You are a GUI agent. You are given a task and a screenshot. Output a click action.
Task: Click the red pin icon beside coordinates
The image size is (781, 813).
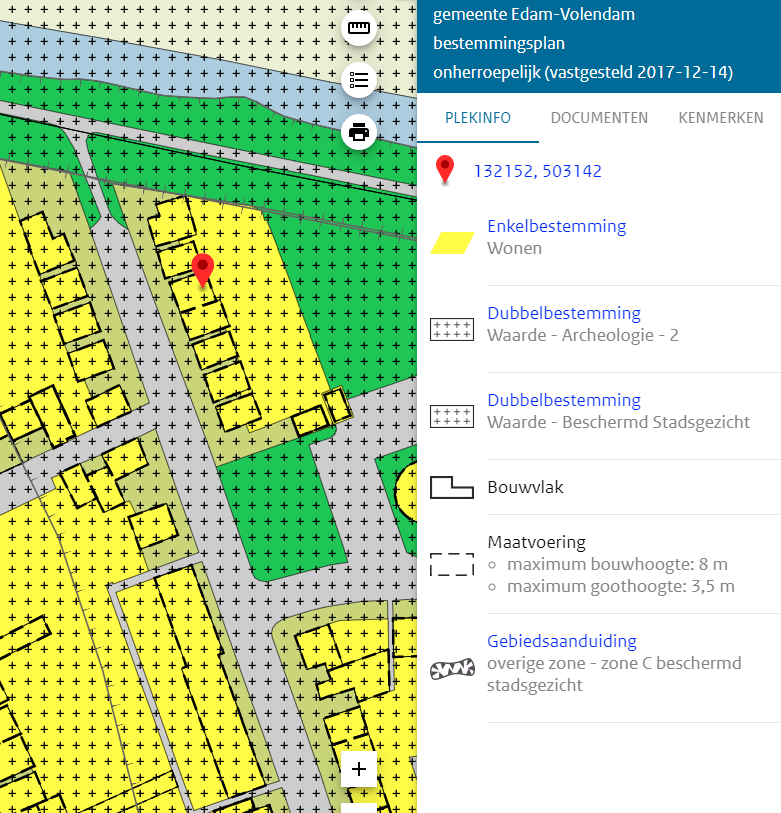tap(445, 169)
